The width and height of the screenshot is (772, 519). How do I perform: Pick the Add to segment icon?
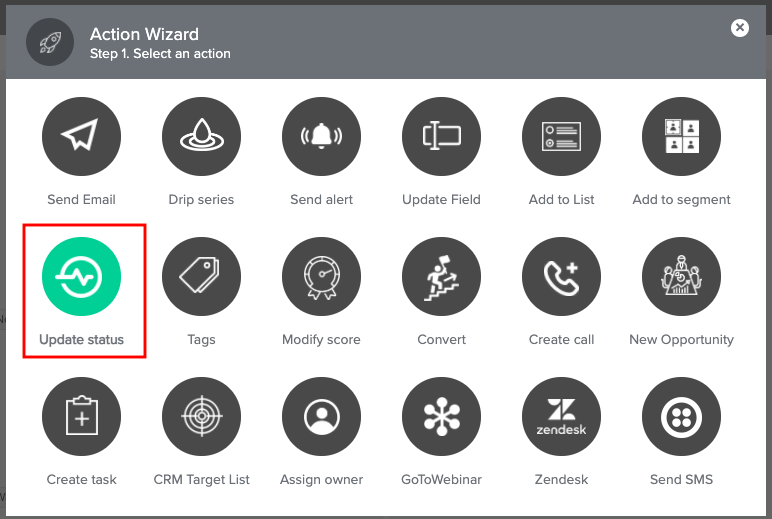pos(682,136)
